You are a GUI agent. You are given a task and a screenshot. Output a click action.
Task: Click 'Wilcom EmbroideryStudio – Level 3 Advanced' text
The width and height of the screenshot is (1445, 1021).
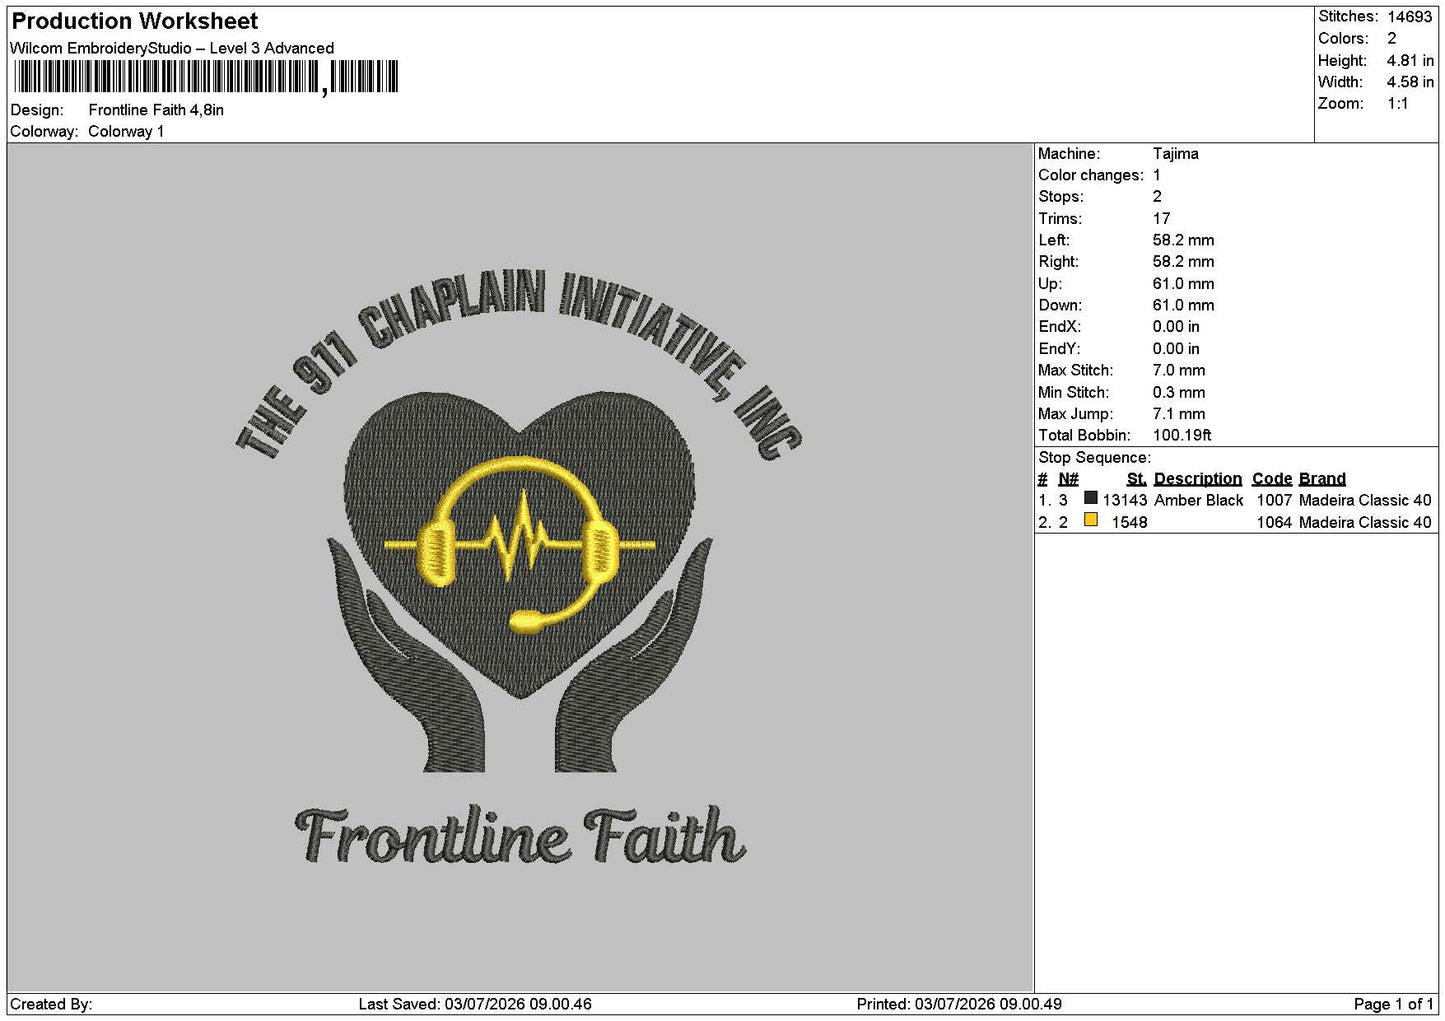(172, 48)
